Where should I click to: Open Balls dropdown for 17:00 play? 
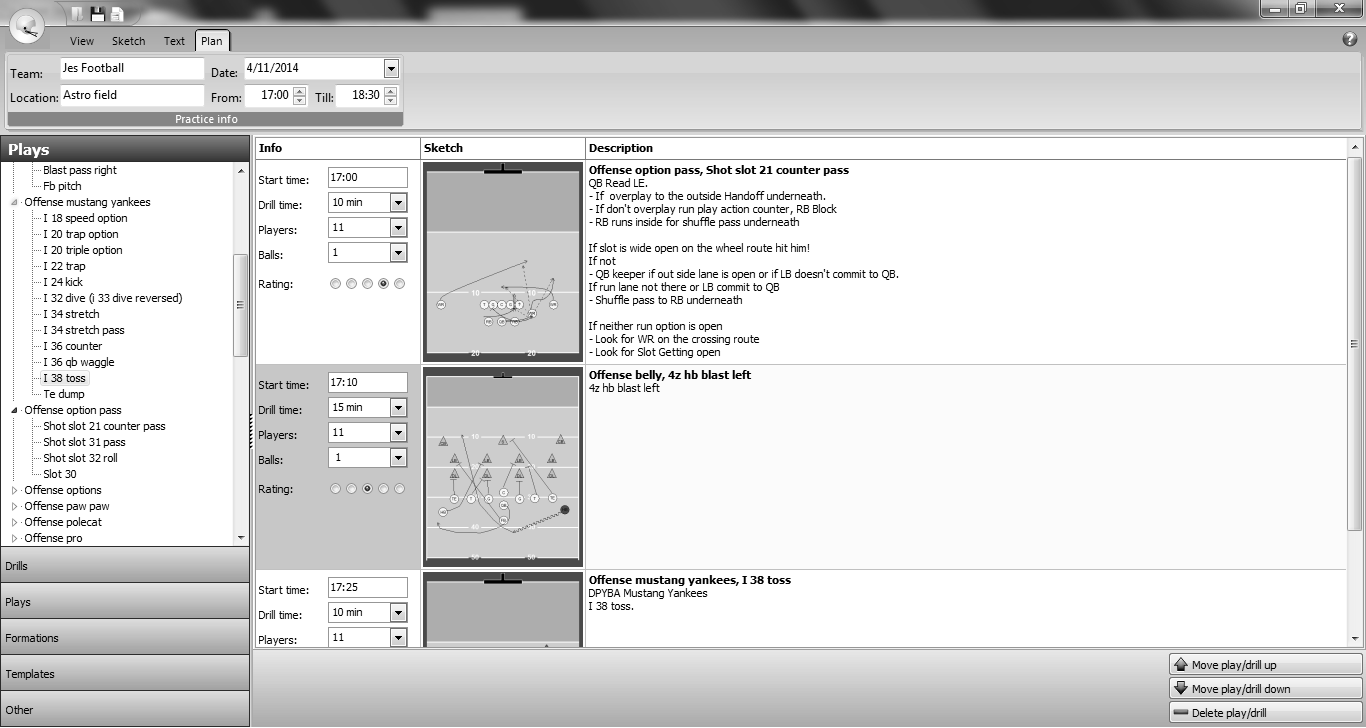(x=398, y=253)
